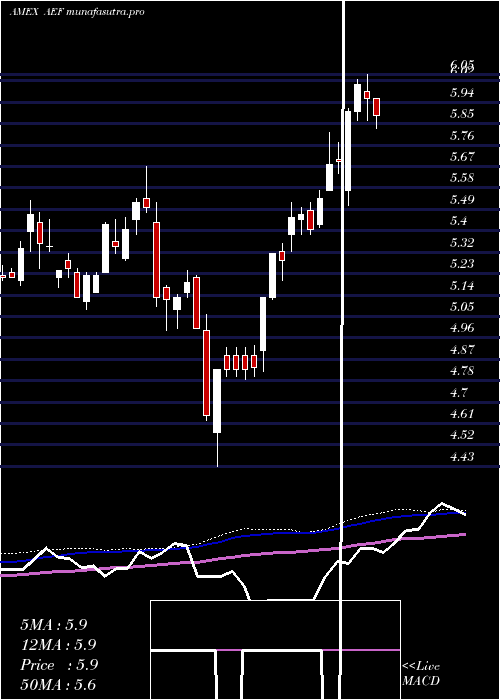Click the 50MA : 5.6 readout
500x700 pixels.
[58, 685]
